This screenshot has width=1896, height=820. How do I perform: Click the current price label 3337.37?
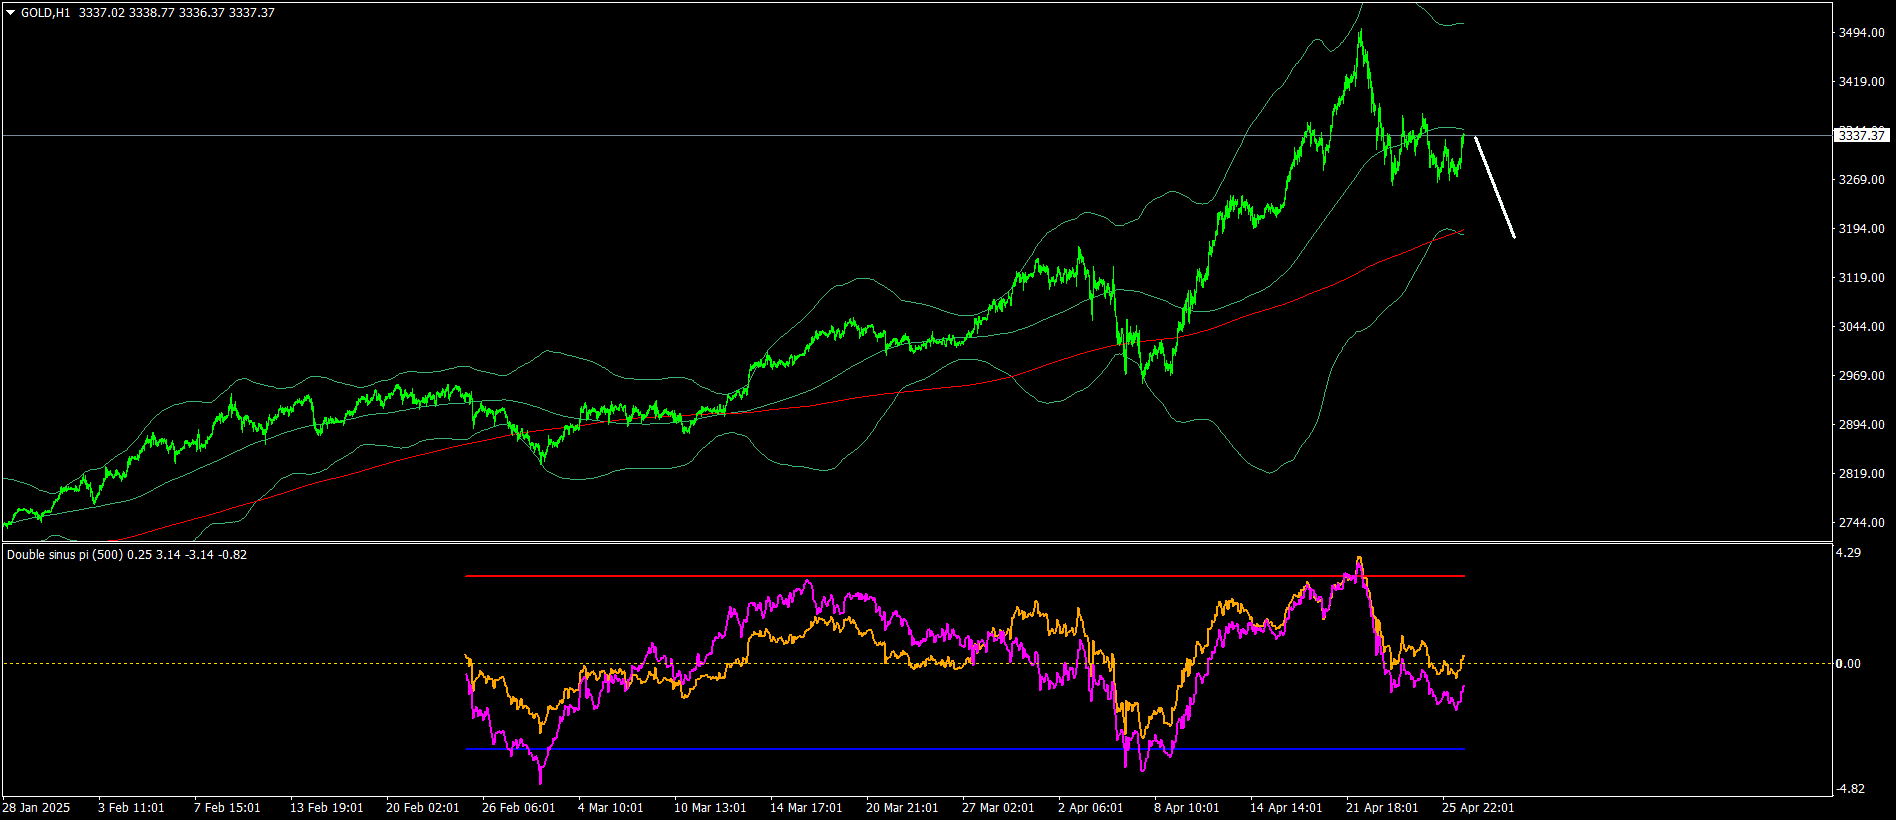pyautogui.click(x=1862, y=135)
